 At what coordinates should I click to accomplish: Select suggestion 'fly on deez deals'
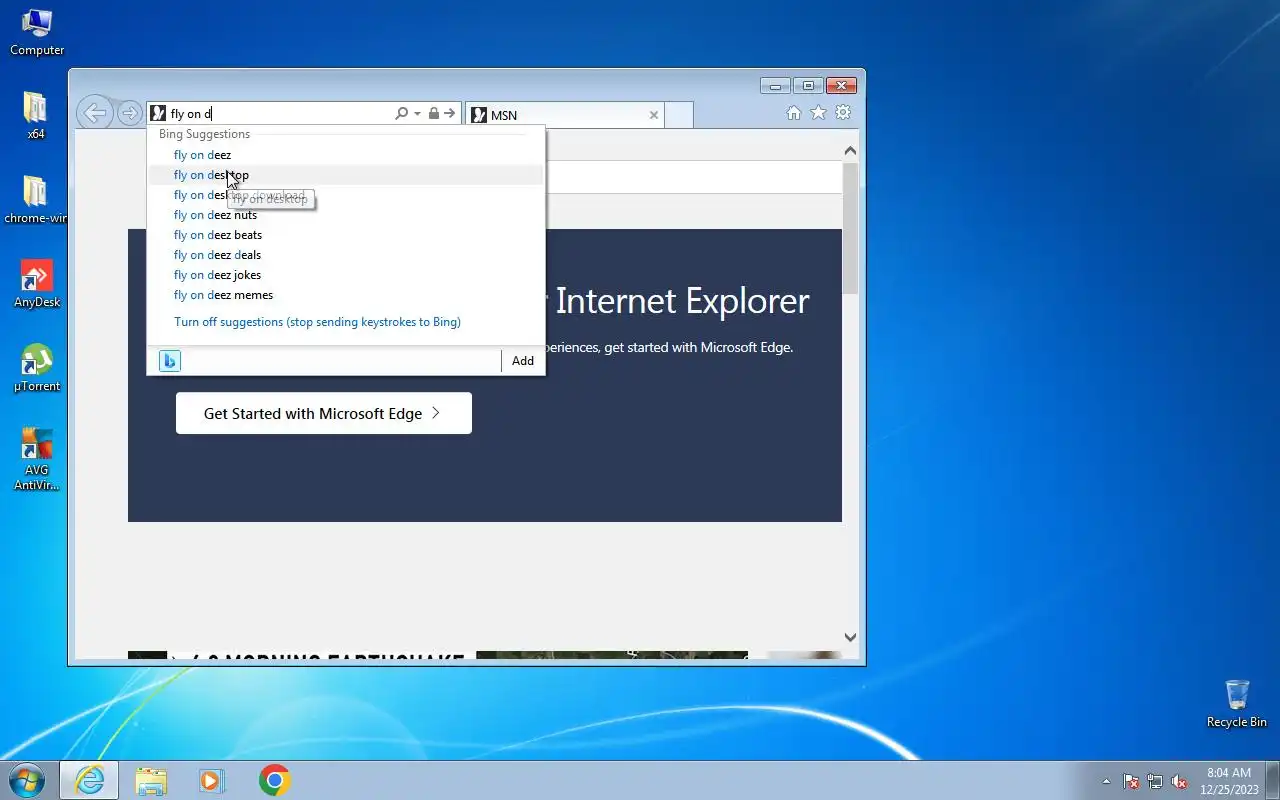345,255
